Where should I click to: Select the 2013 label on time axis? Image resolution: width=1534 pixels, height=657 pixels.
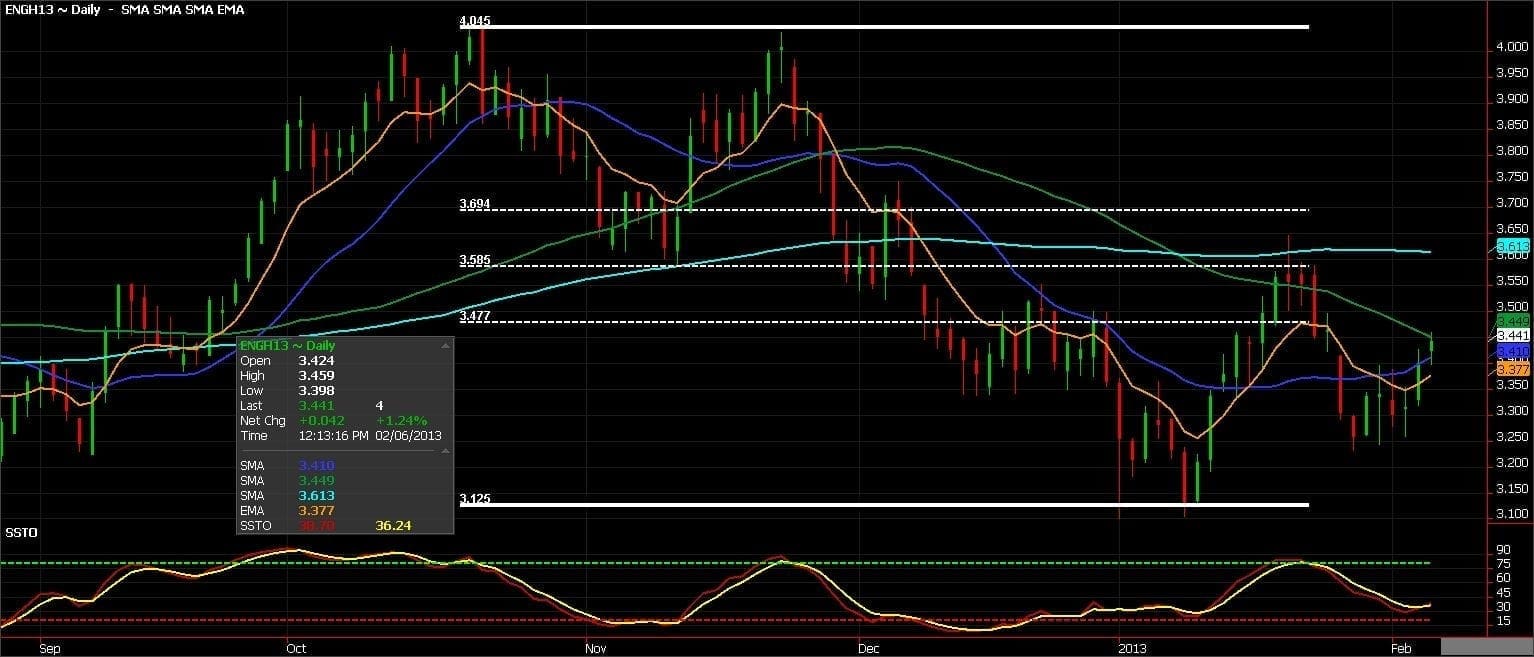tap(1133, 648)
